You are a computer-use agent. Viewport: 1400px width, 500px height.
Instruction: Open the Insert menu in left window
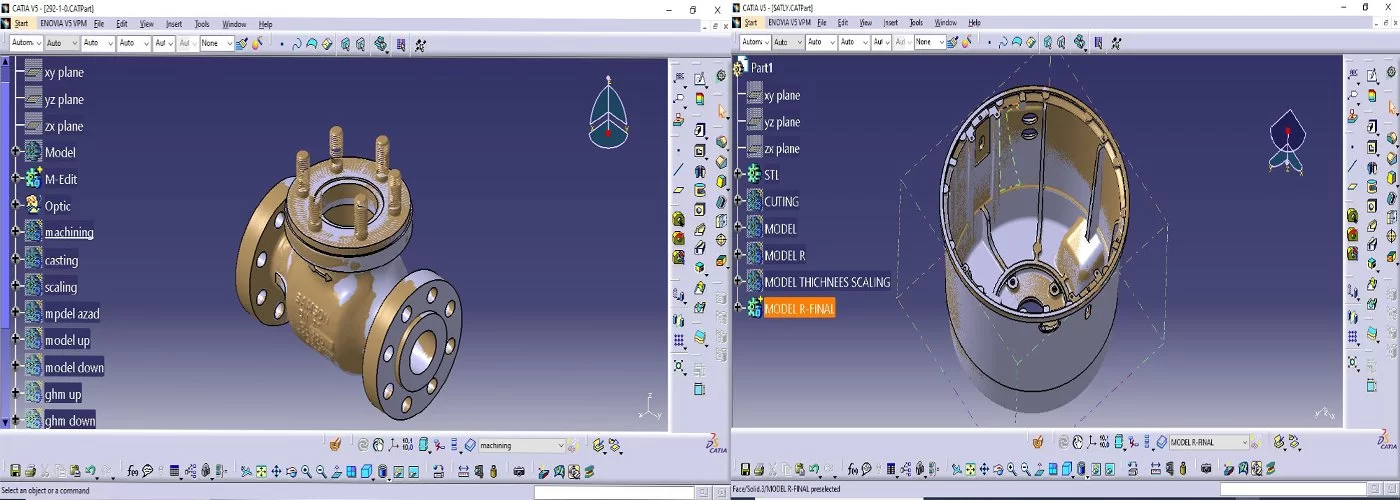coord(174,24)
